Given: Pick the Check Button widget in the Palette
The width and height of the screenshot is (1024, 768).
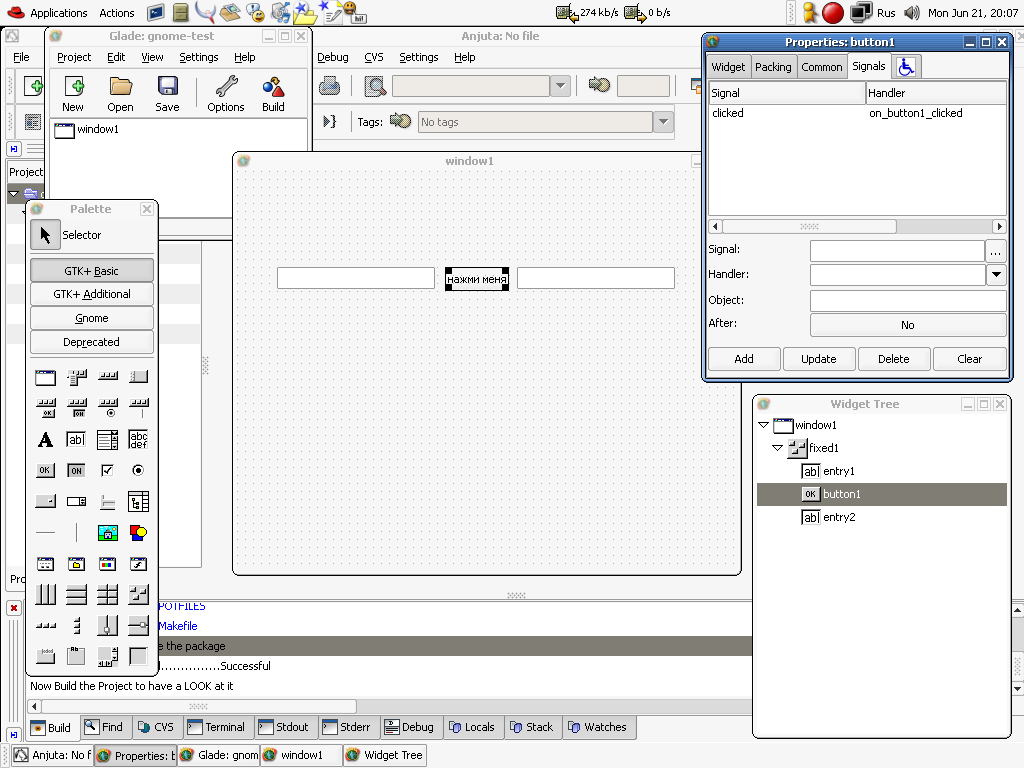Looking at the screenshot, I should pyautogui.click(x=107, y=470).
